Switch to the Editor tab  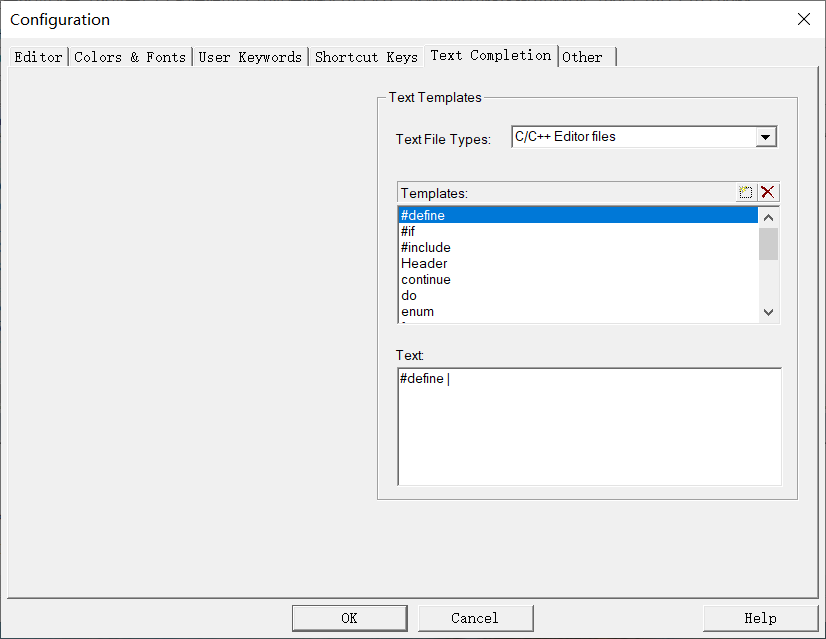38,57
